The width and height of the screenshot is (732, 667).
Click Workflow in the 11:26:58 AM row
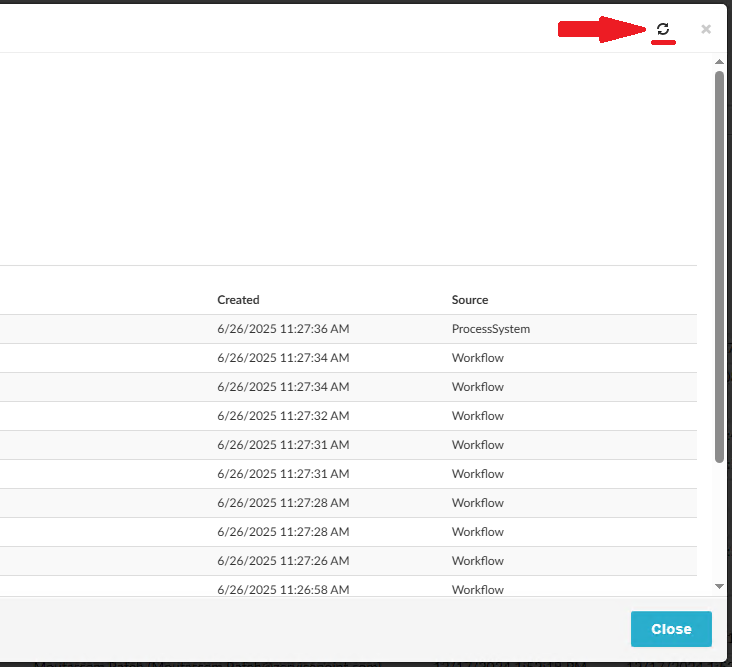[477, 589]
